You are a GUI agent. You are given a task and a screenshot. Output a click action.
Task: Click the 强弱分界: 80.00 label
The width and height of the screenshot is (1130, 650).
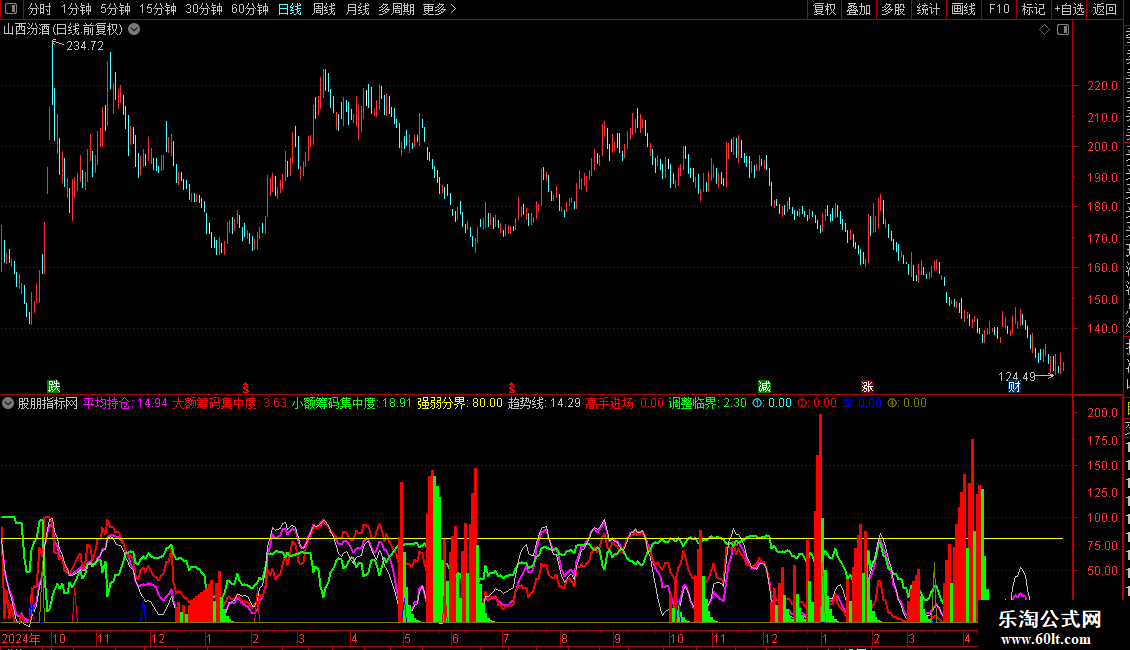click(x=460, y=404)
